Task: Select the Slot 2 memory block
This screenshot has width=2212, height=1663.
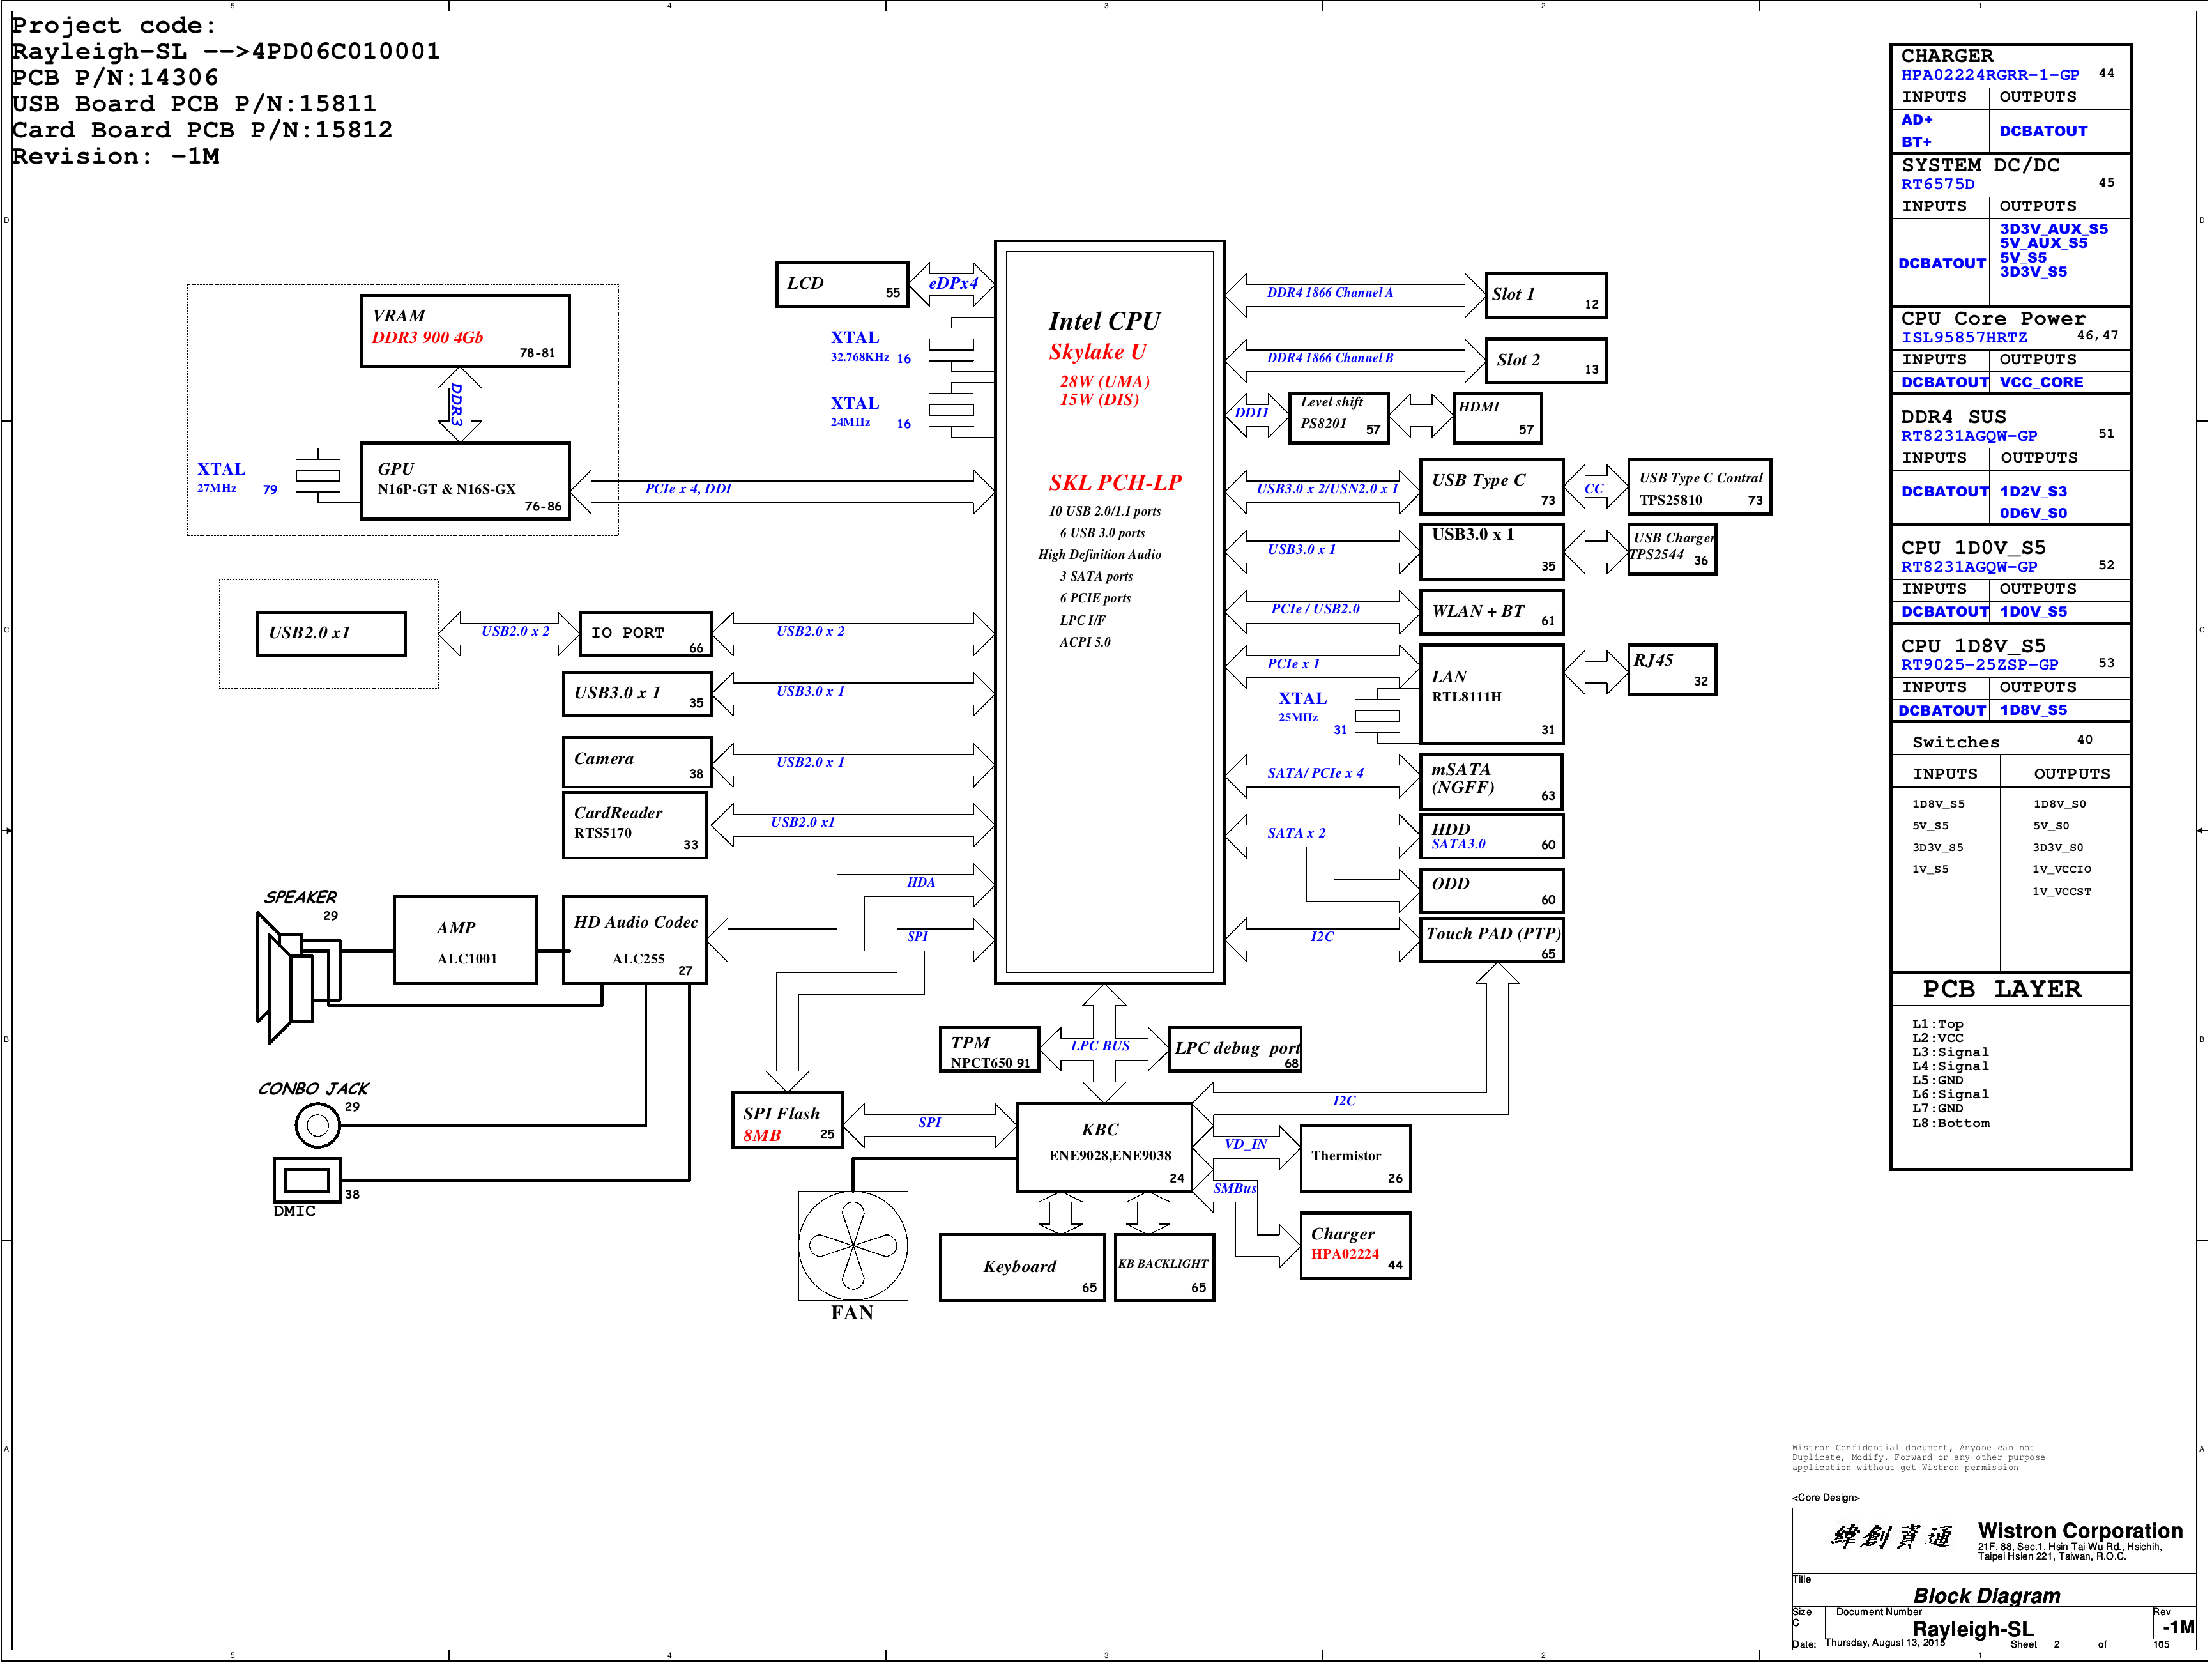Action: pos(1546,361)
